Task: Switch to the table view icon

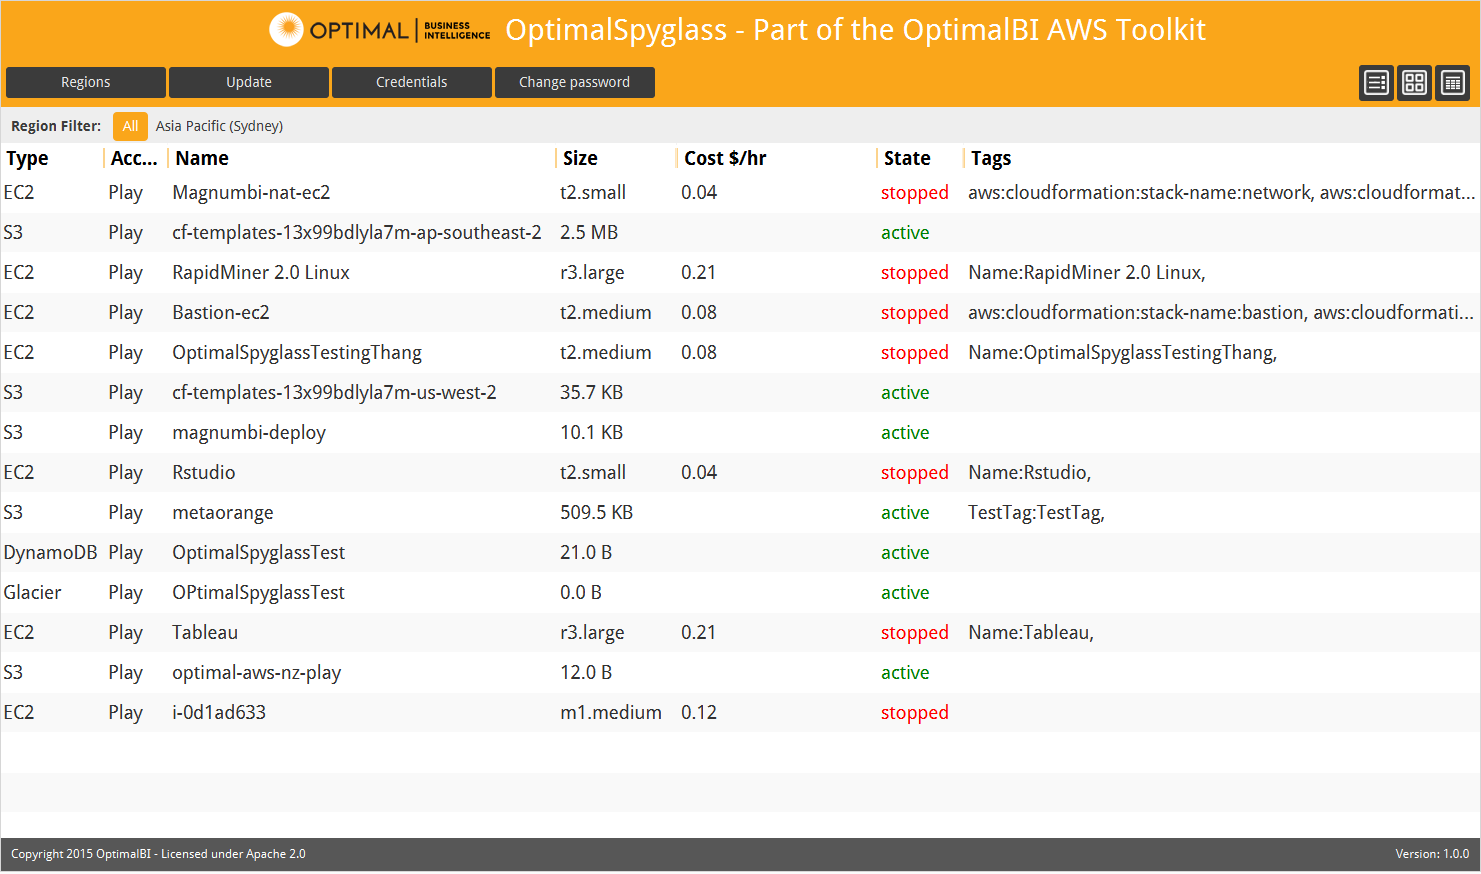Action: [1452, 83]
